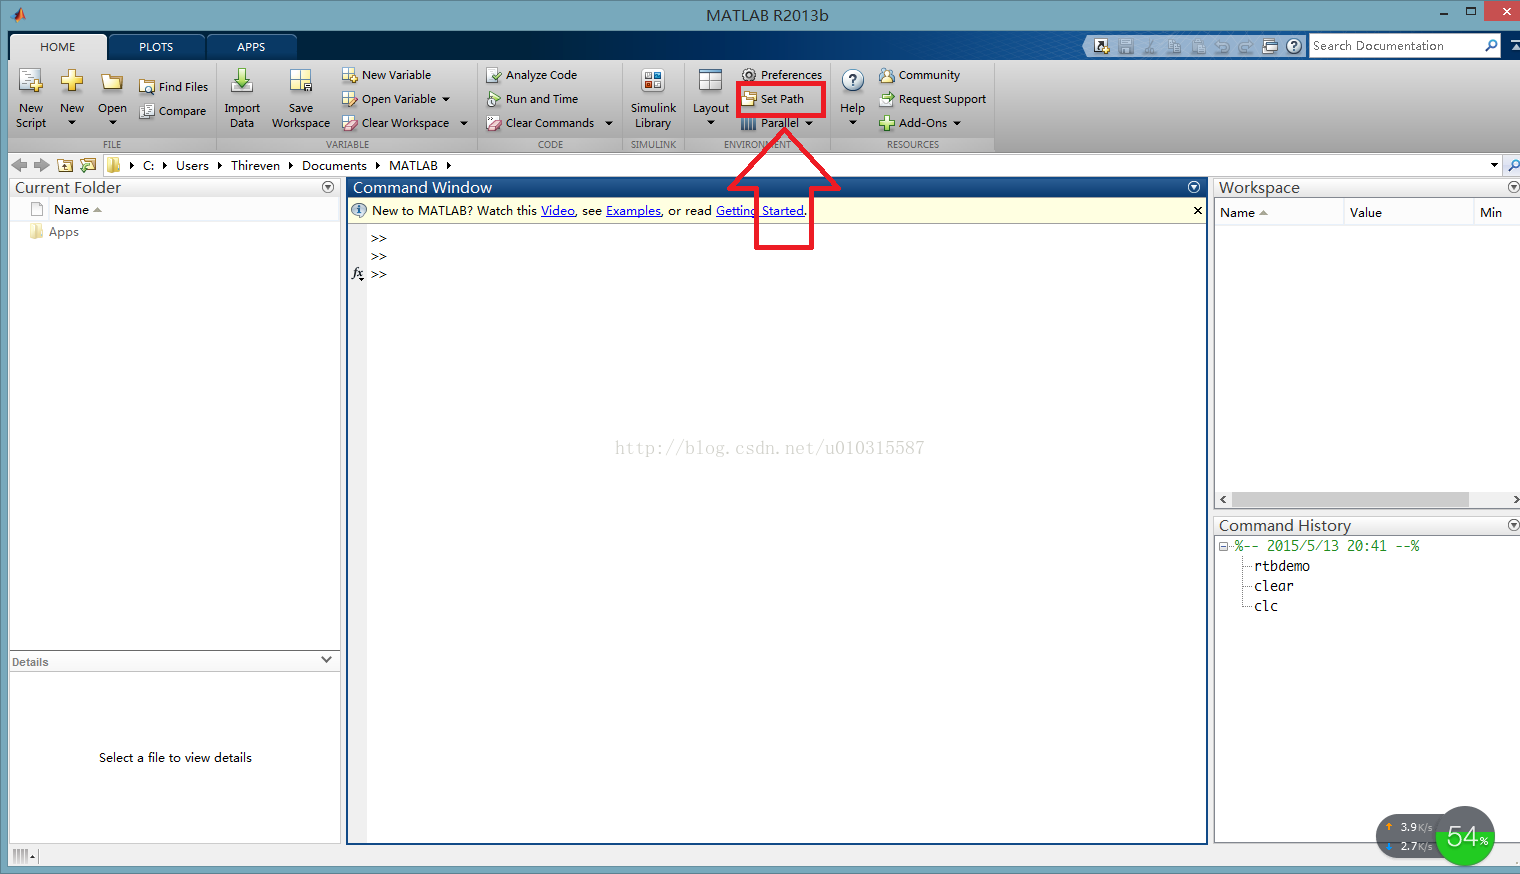
Task: Select the Apps folder
Action: (x=64, y=232)
